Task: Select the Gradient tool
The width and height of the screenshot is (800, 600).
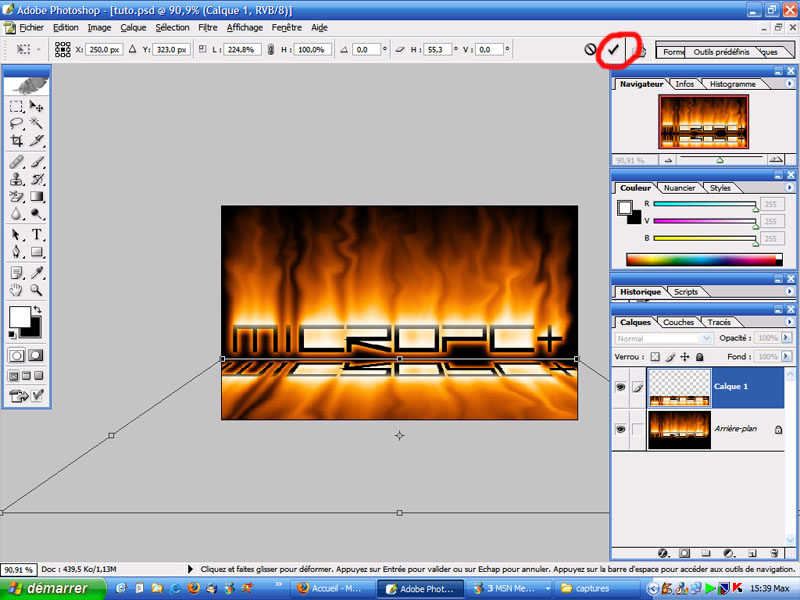Action: click(x=36, y=196)
